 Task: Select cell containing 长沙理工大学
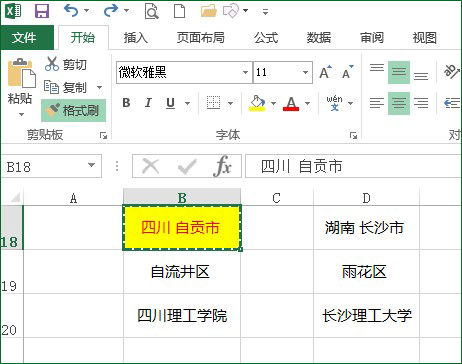click(x=366, y=315)
